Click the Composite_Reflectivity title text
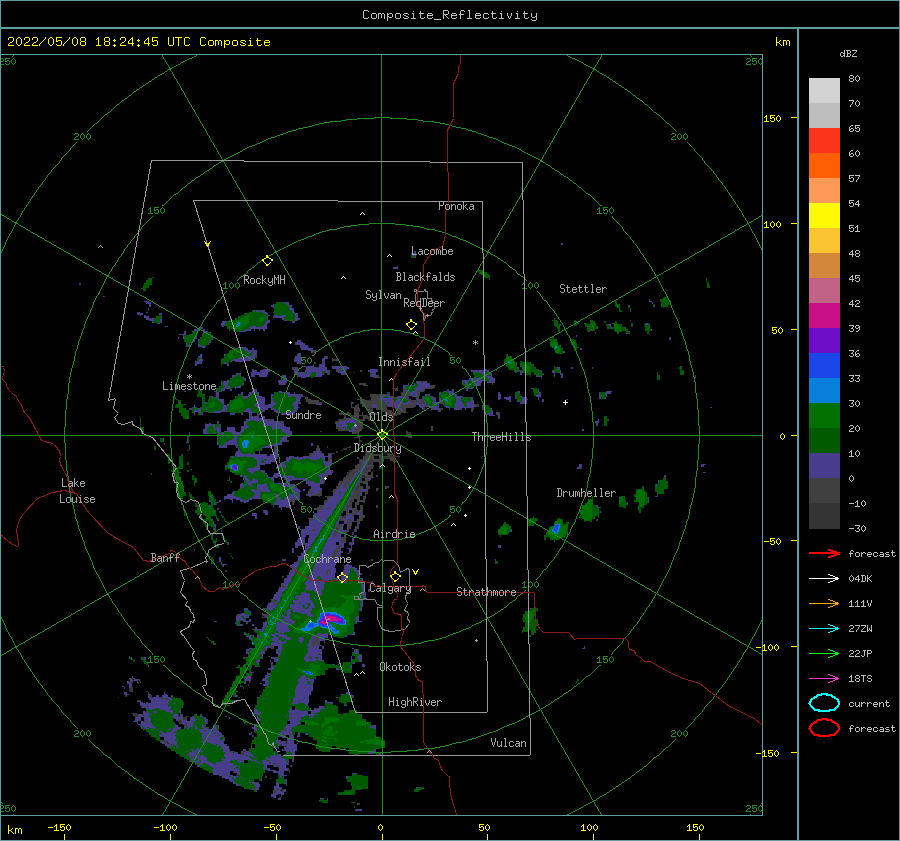The image size is (900, 841). point(450,15)
